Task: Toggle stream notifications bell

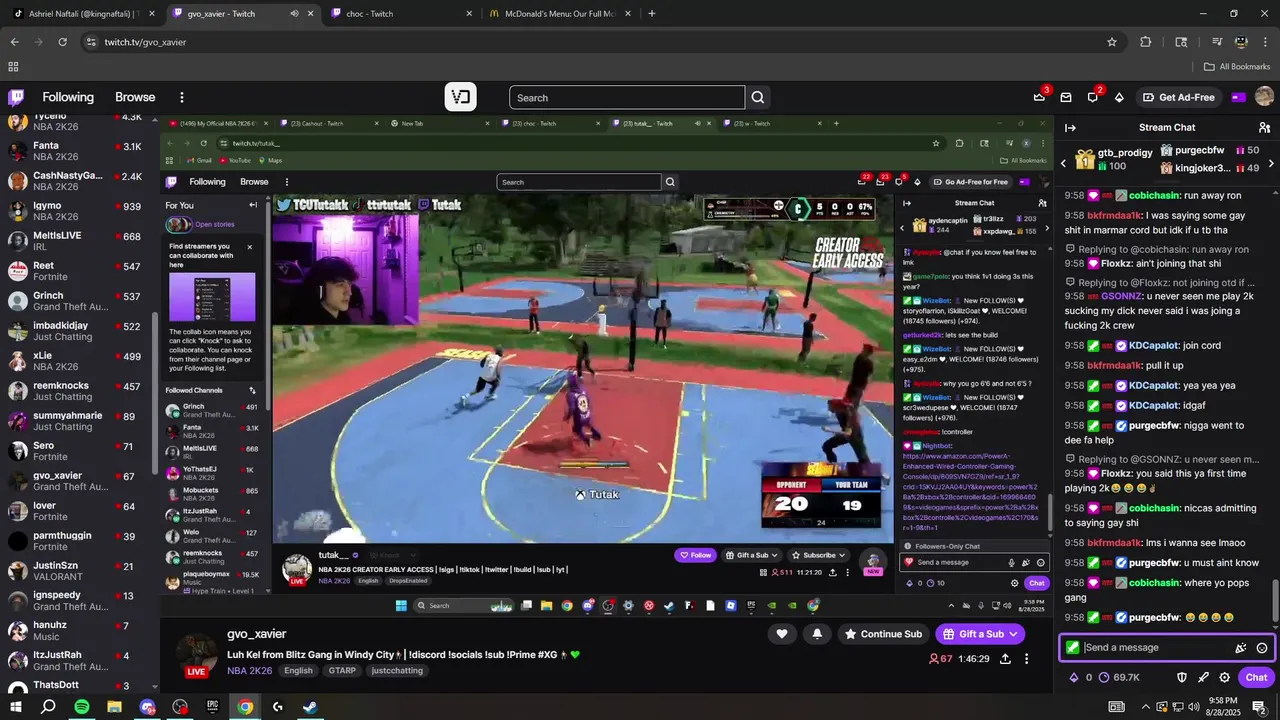Action: (817, 634)
